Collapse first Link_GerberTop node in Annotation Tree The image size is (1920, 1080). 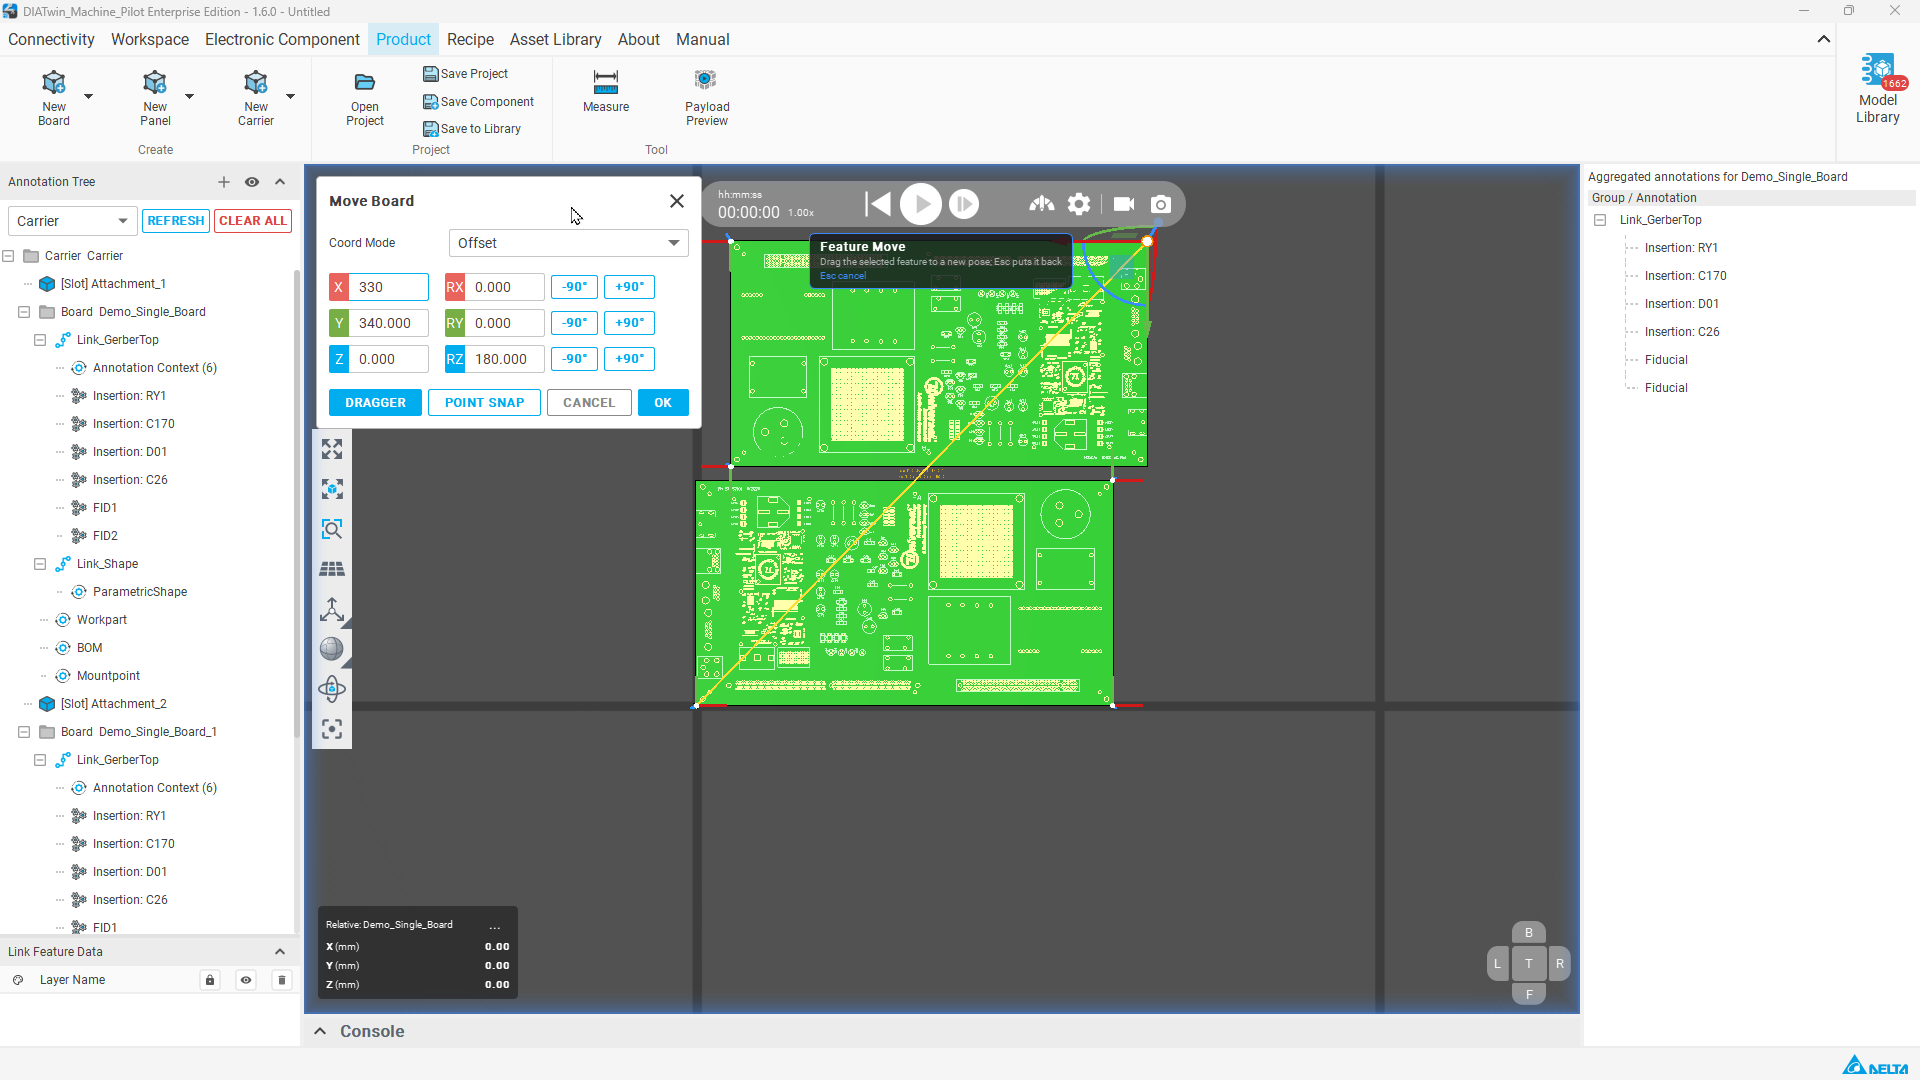click(40, 340)
